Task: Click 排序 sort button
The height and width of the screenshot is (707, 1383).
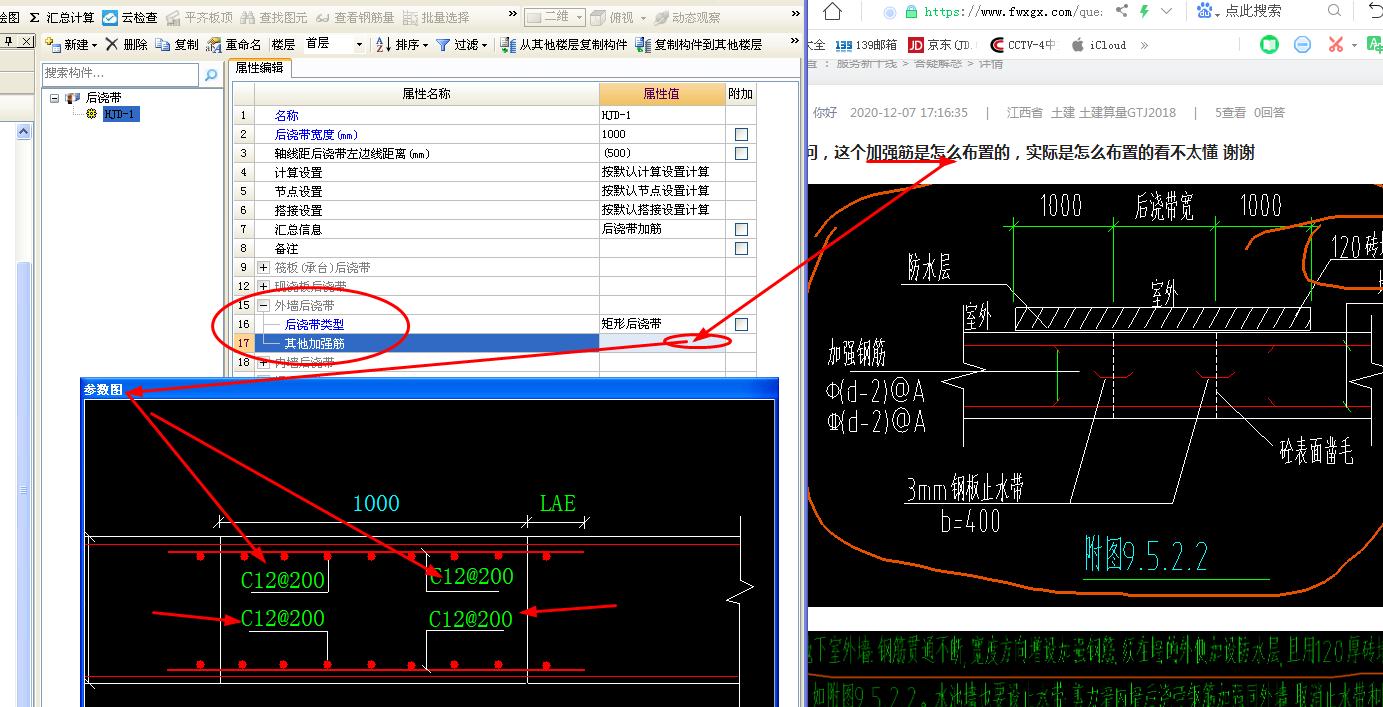Action: [x=402, y=45]
